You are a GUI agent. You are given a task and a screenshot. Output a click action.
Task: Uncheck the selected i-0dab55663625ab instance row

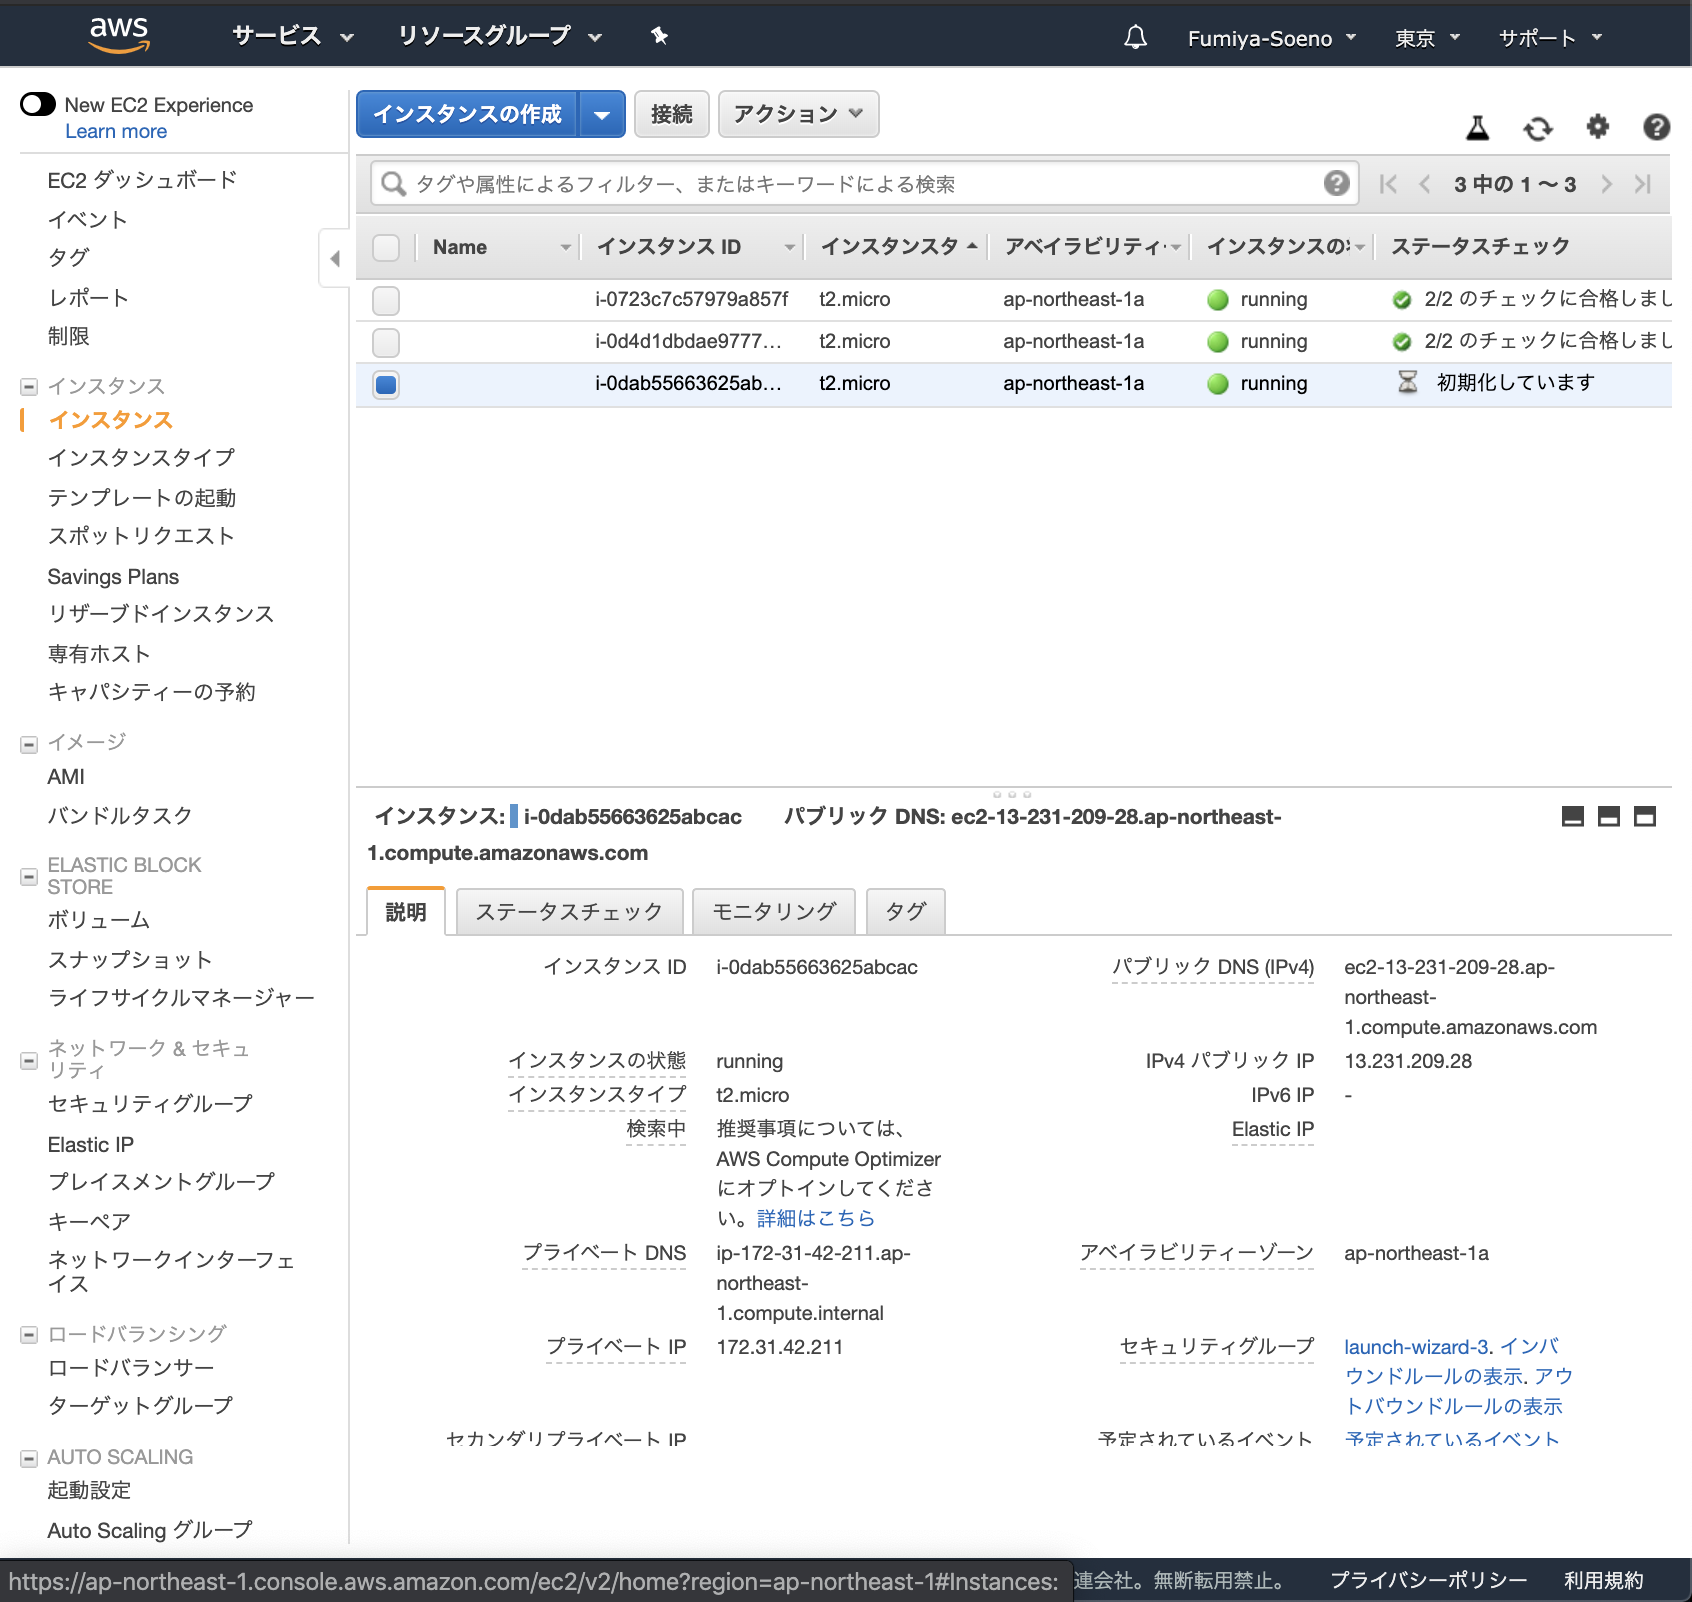click(x=385, y=383)
